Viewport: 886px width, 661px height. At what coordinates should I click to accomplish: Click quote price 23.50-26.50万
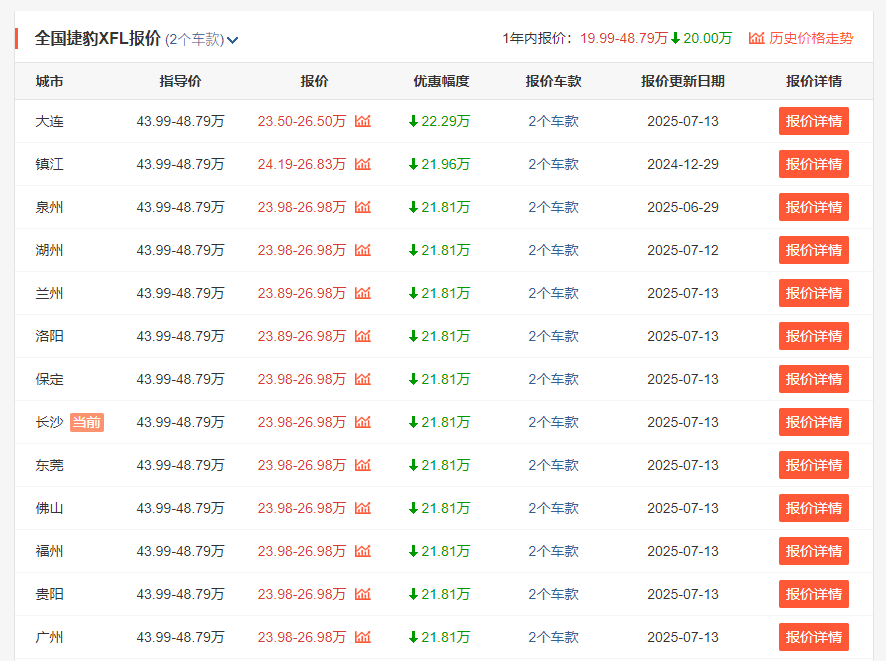click(301, 121)
